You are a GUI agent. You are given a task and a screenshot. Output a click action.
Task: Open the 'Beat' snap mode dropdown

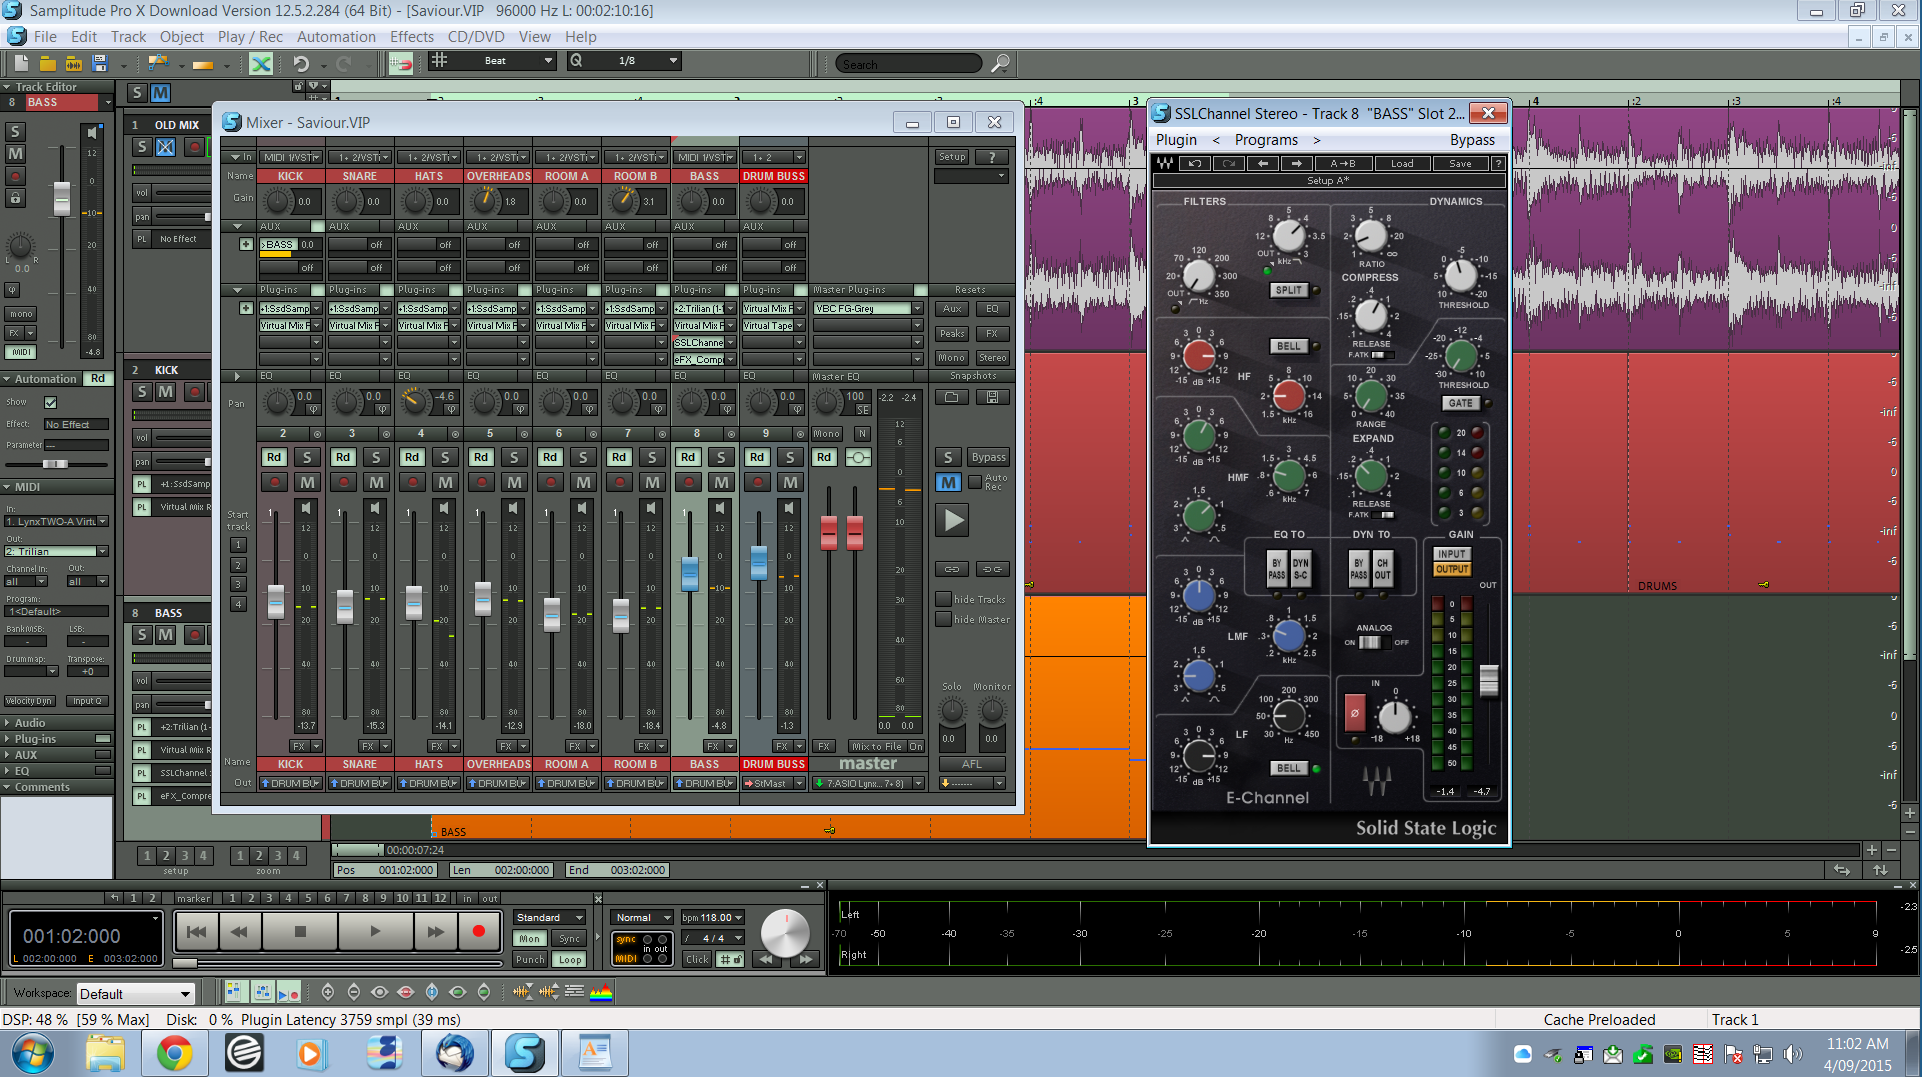click(x=518, y=61)
